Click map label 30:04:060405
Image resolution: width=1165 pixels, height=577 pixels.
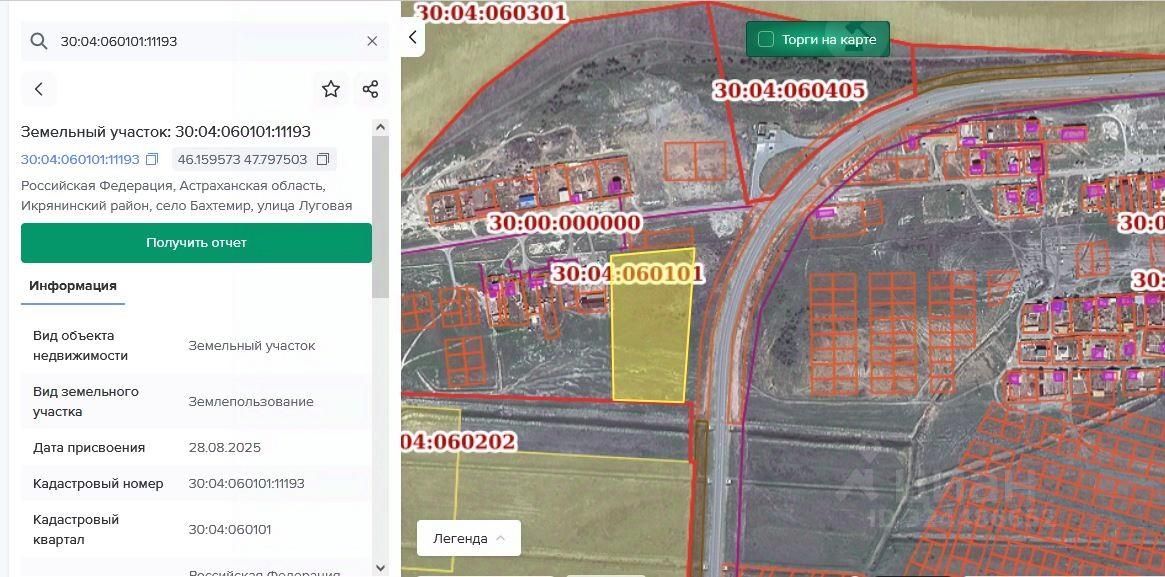tap(790, 91)
